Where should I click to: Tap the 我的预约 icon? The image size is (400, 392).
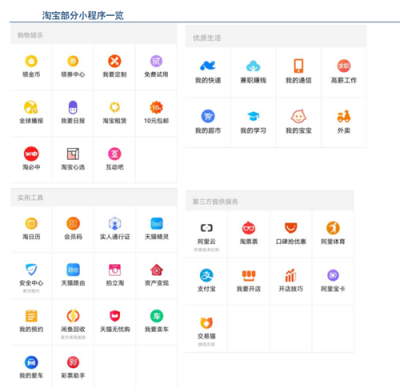click(x=31, y=316)
